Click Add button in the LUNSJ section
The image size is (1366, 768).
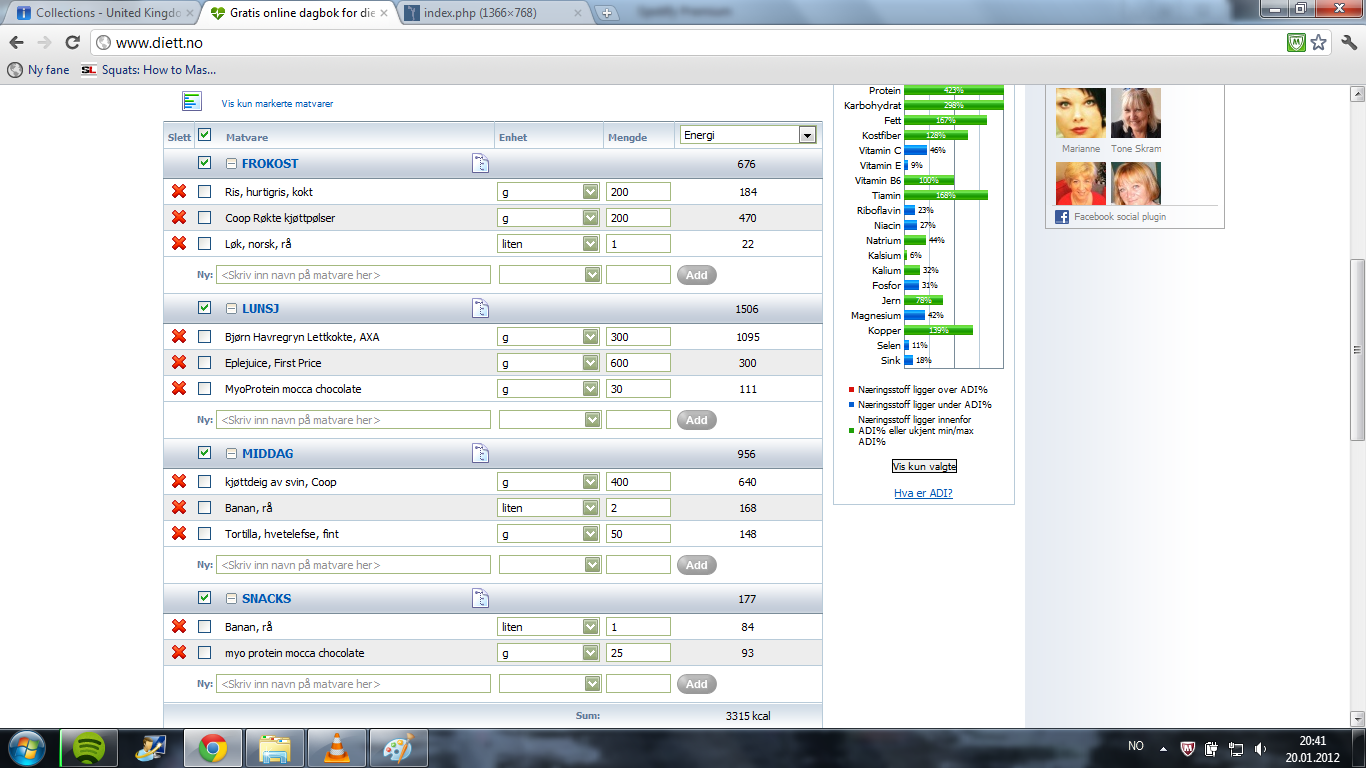[x=696, y=420]
